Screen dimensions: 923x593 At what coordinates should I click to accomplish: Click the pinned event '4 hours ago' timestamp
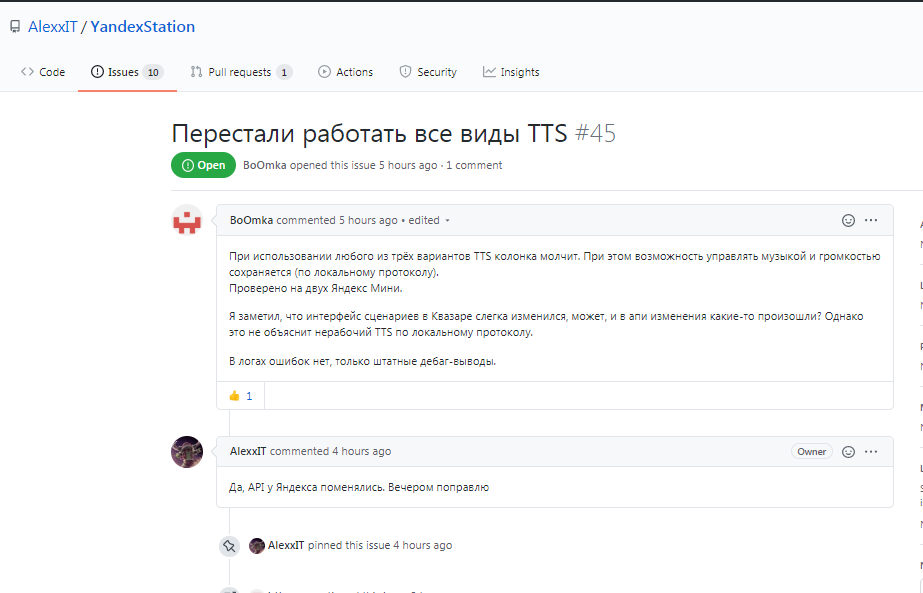click(423, 545)
